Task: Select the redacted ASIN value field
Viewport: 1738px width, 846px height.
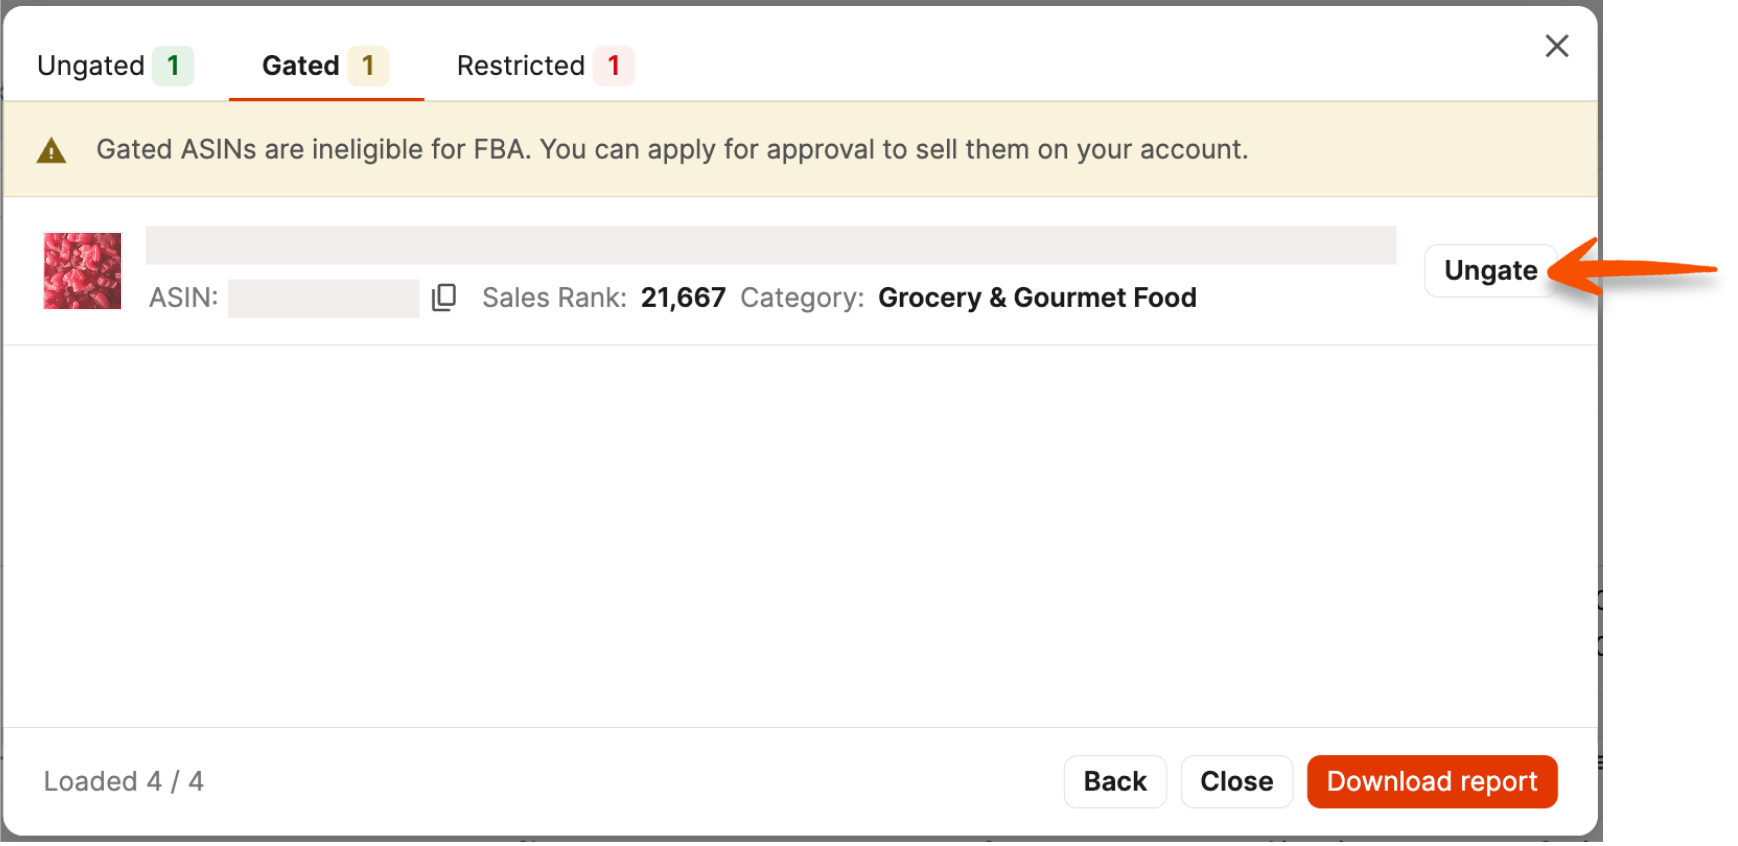Action: (x=323, y=298)
